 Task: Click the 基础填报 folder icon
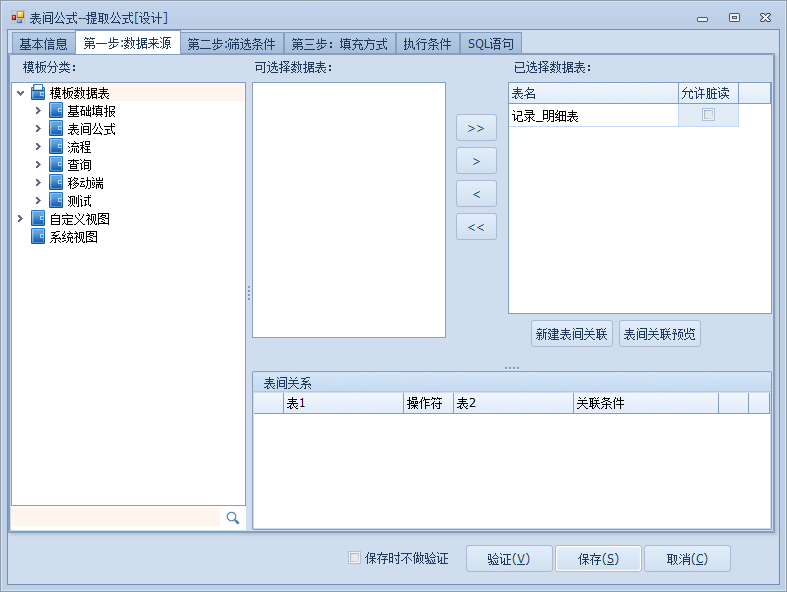56,111
